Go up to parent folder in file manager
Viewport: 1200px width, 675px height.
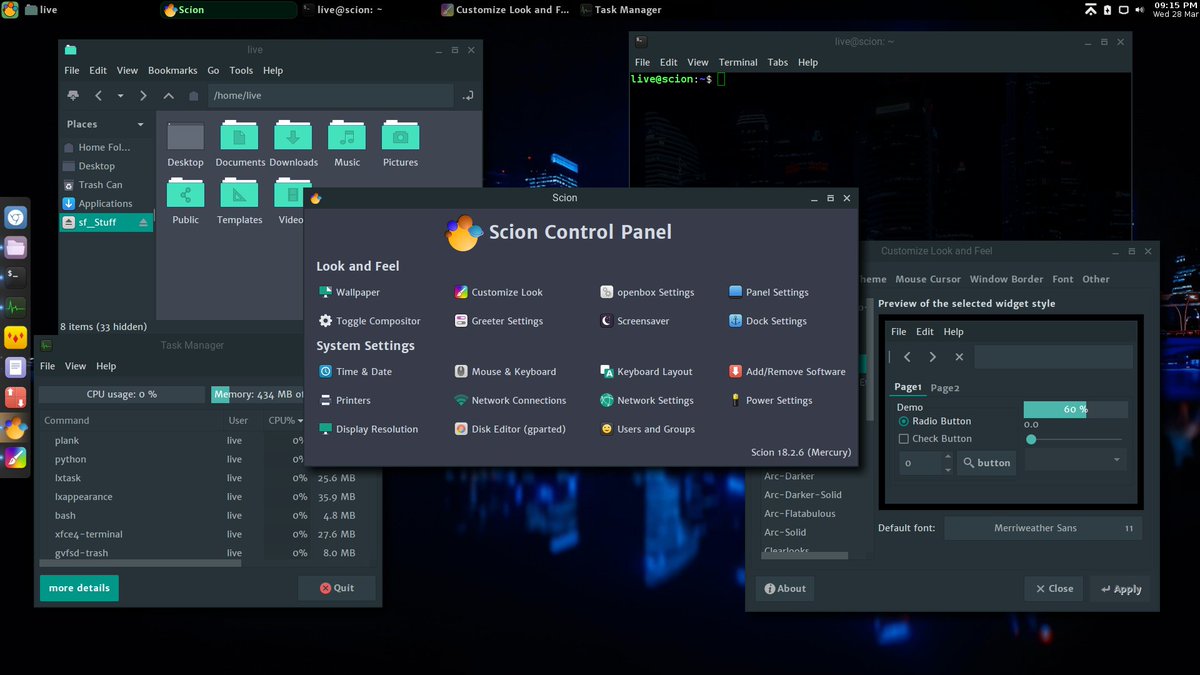click(x=168, y=96)
